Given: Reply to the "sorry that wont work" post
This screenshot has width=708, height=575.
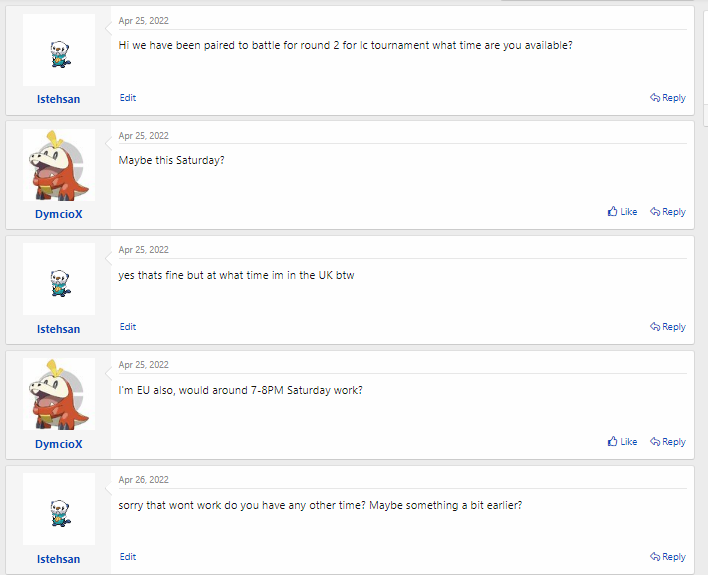Looking at the screenshot, I should 667,557.
